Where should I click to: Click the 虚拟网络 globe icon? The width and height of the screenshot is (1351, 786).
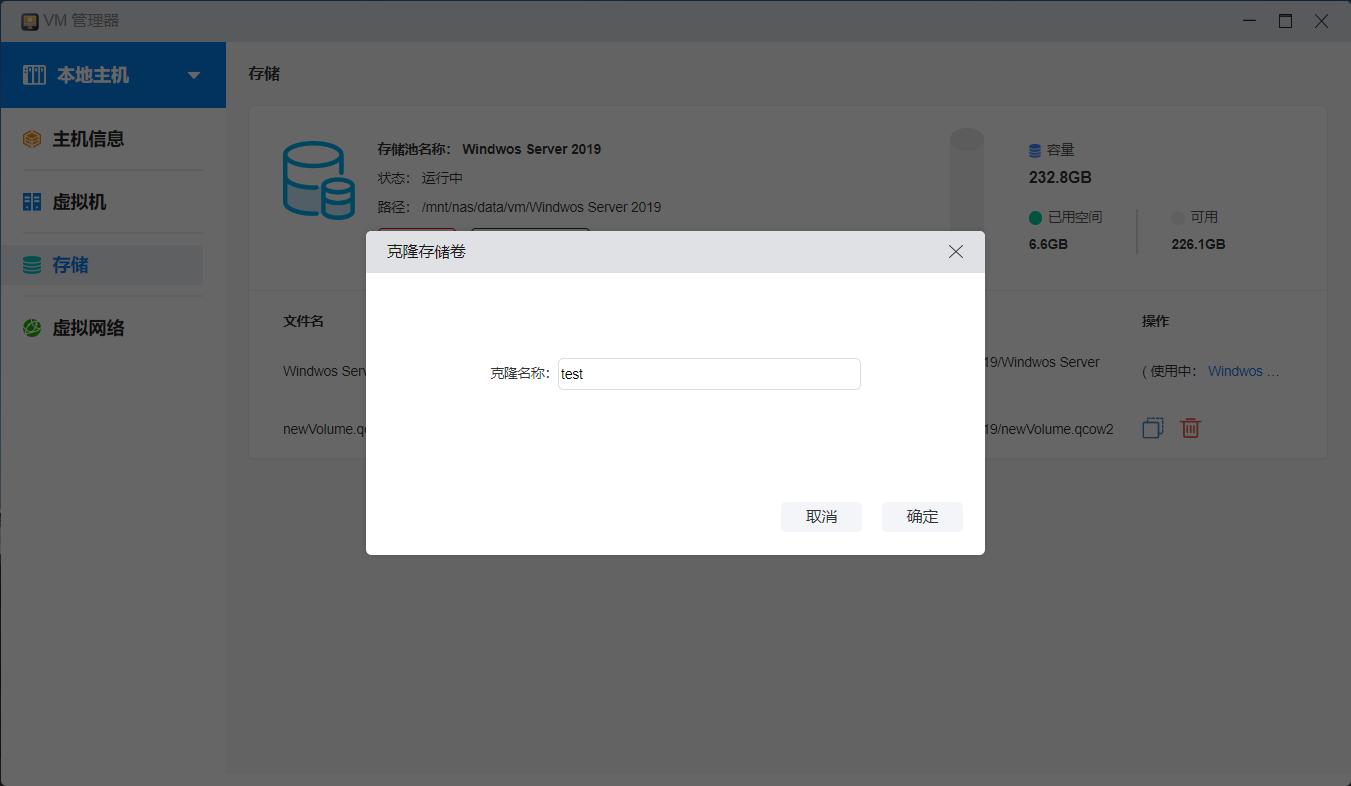[32, 328]
